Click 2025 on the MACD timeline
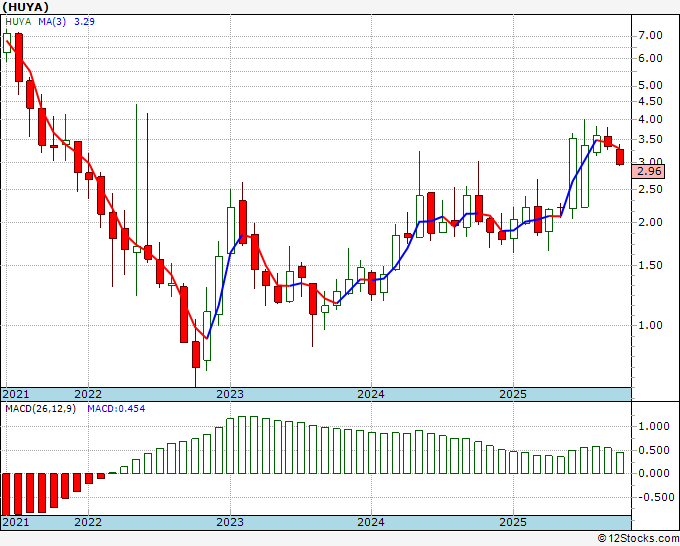The image size is (680, 546). 513,522
